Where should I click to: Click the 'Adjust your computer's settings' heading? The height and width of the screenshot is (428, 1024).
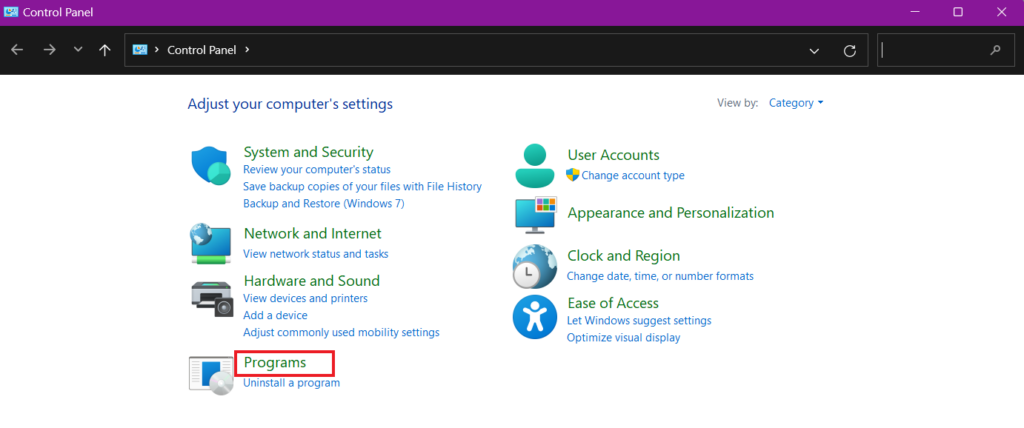click(290, 104)
